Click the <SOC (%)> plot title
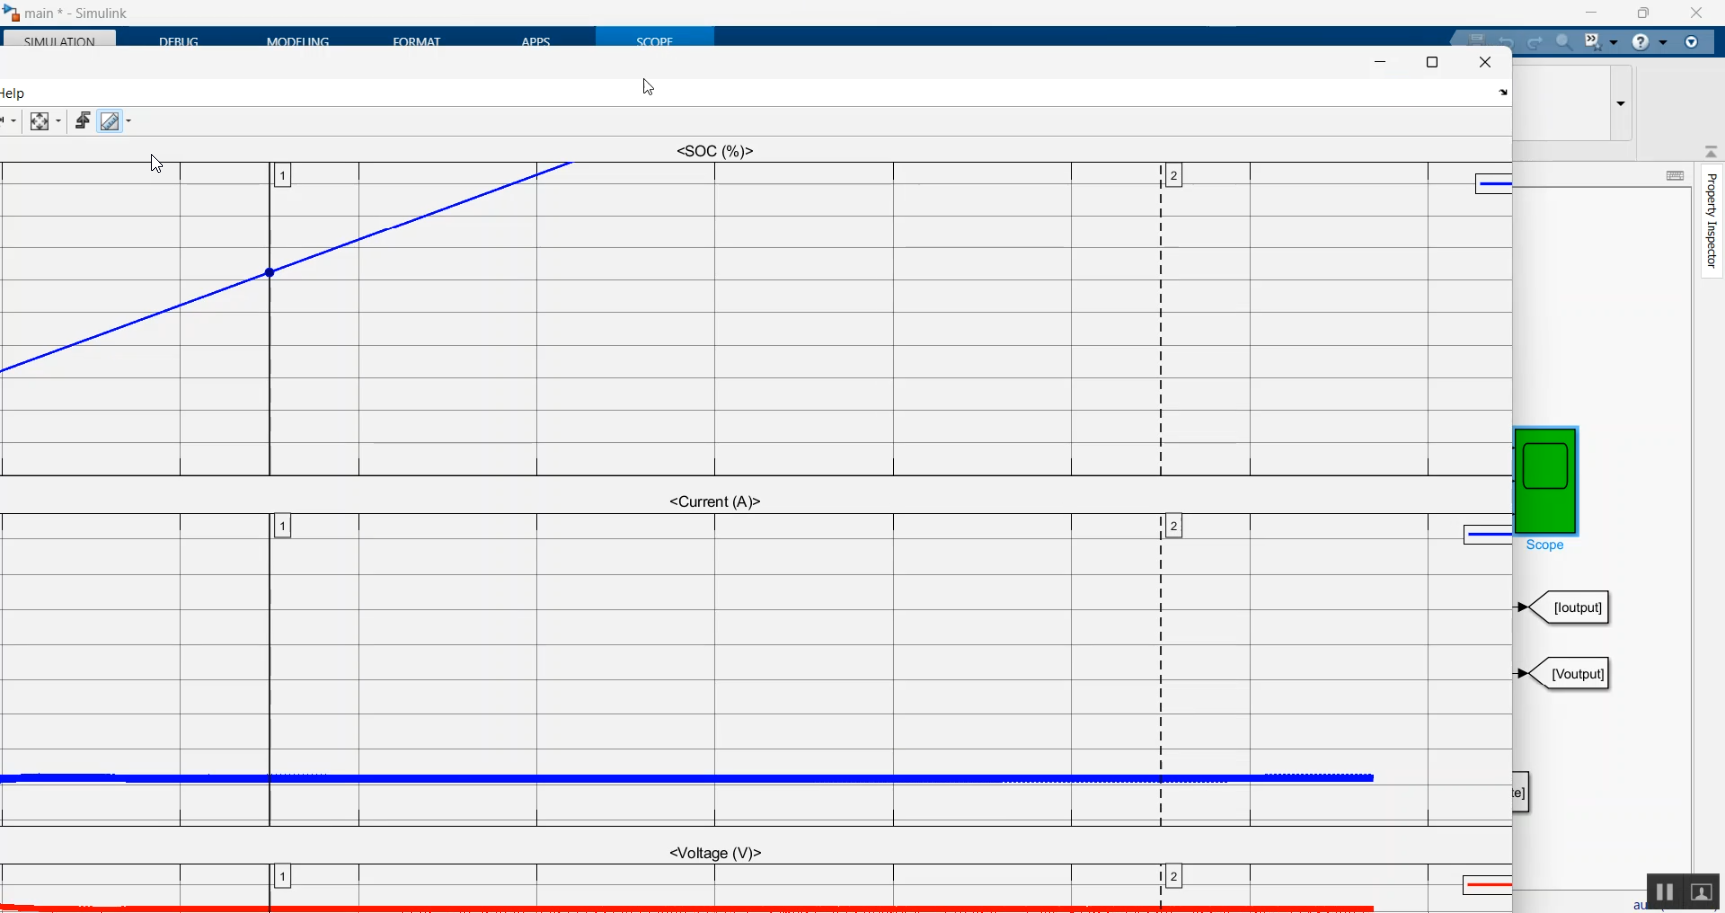 [715, 151]
